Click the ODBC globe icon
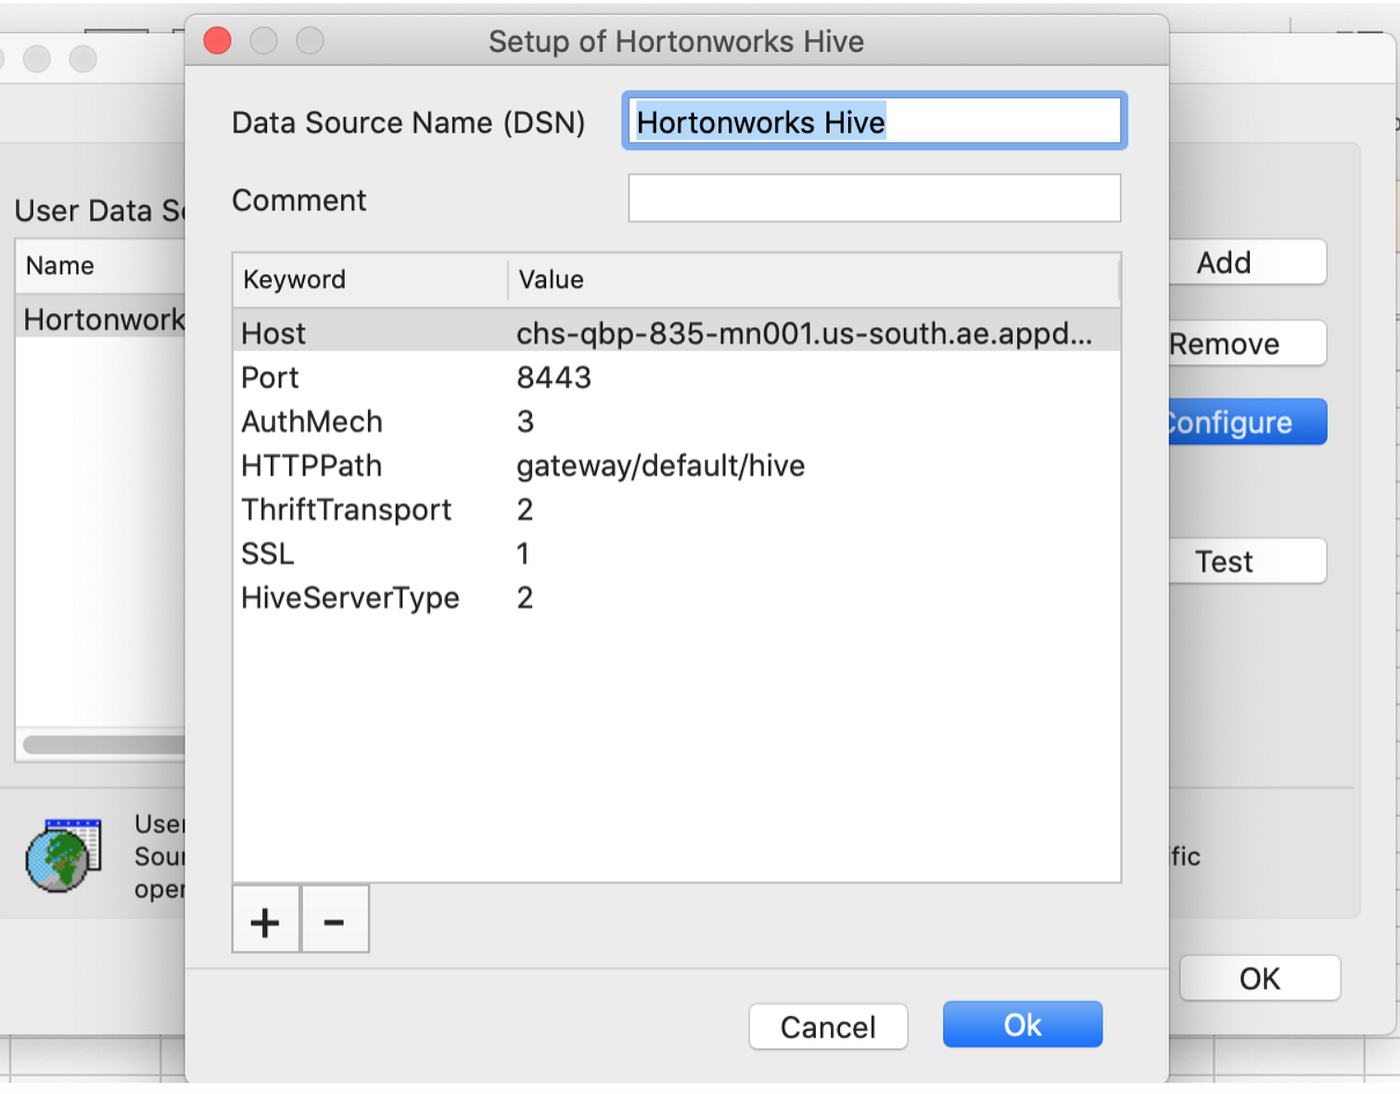Viewport: 1400px width, 1094px height. [x=63, y=856]
